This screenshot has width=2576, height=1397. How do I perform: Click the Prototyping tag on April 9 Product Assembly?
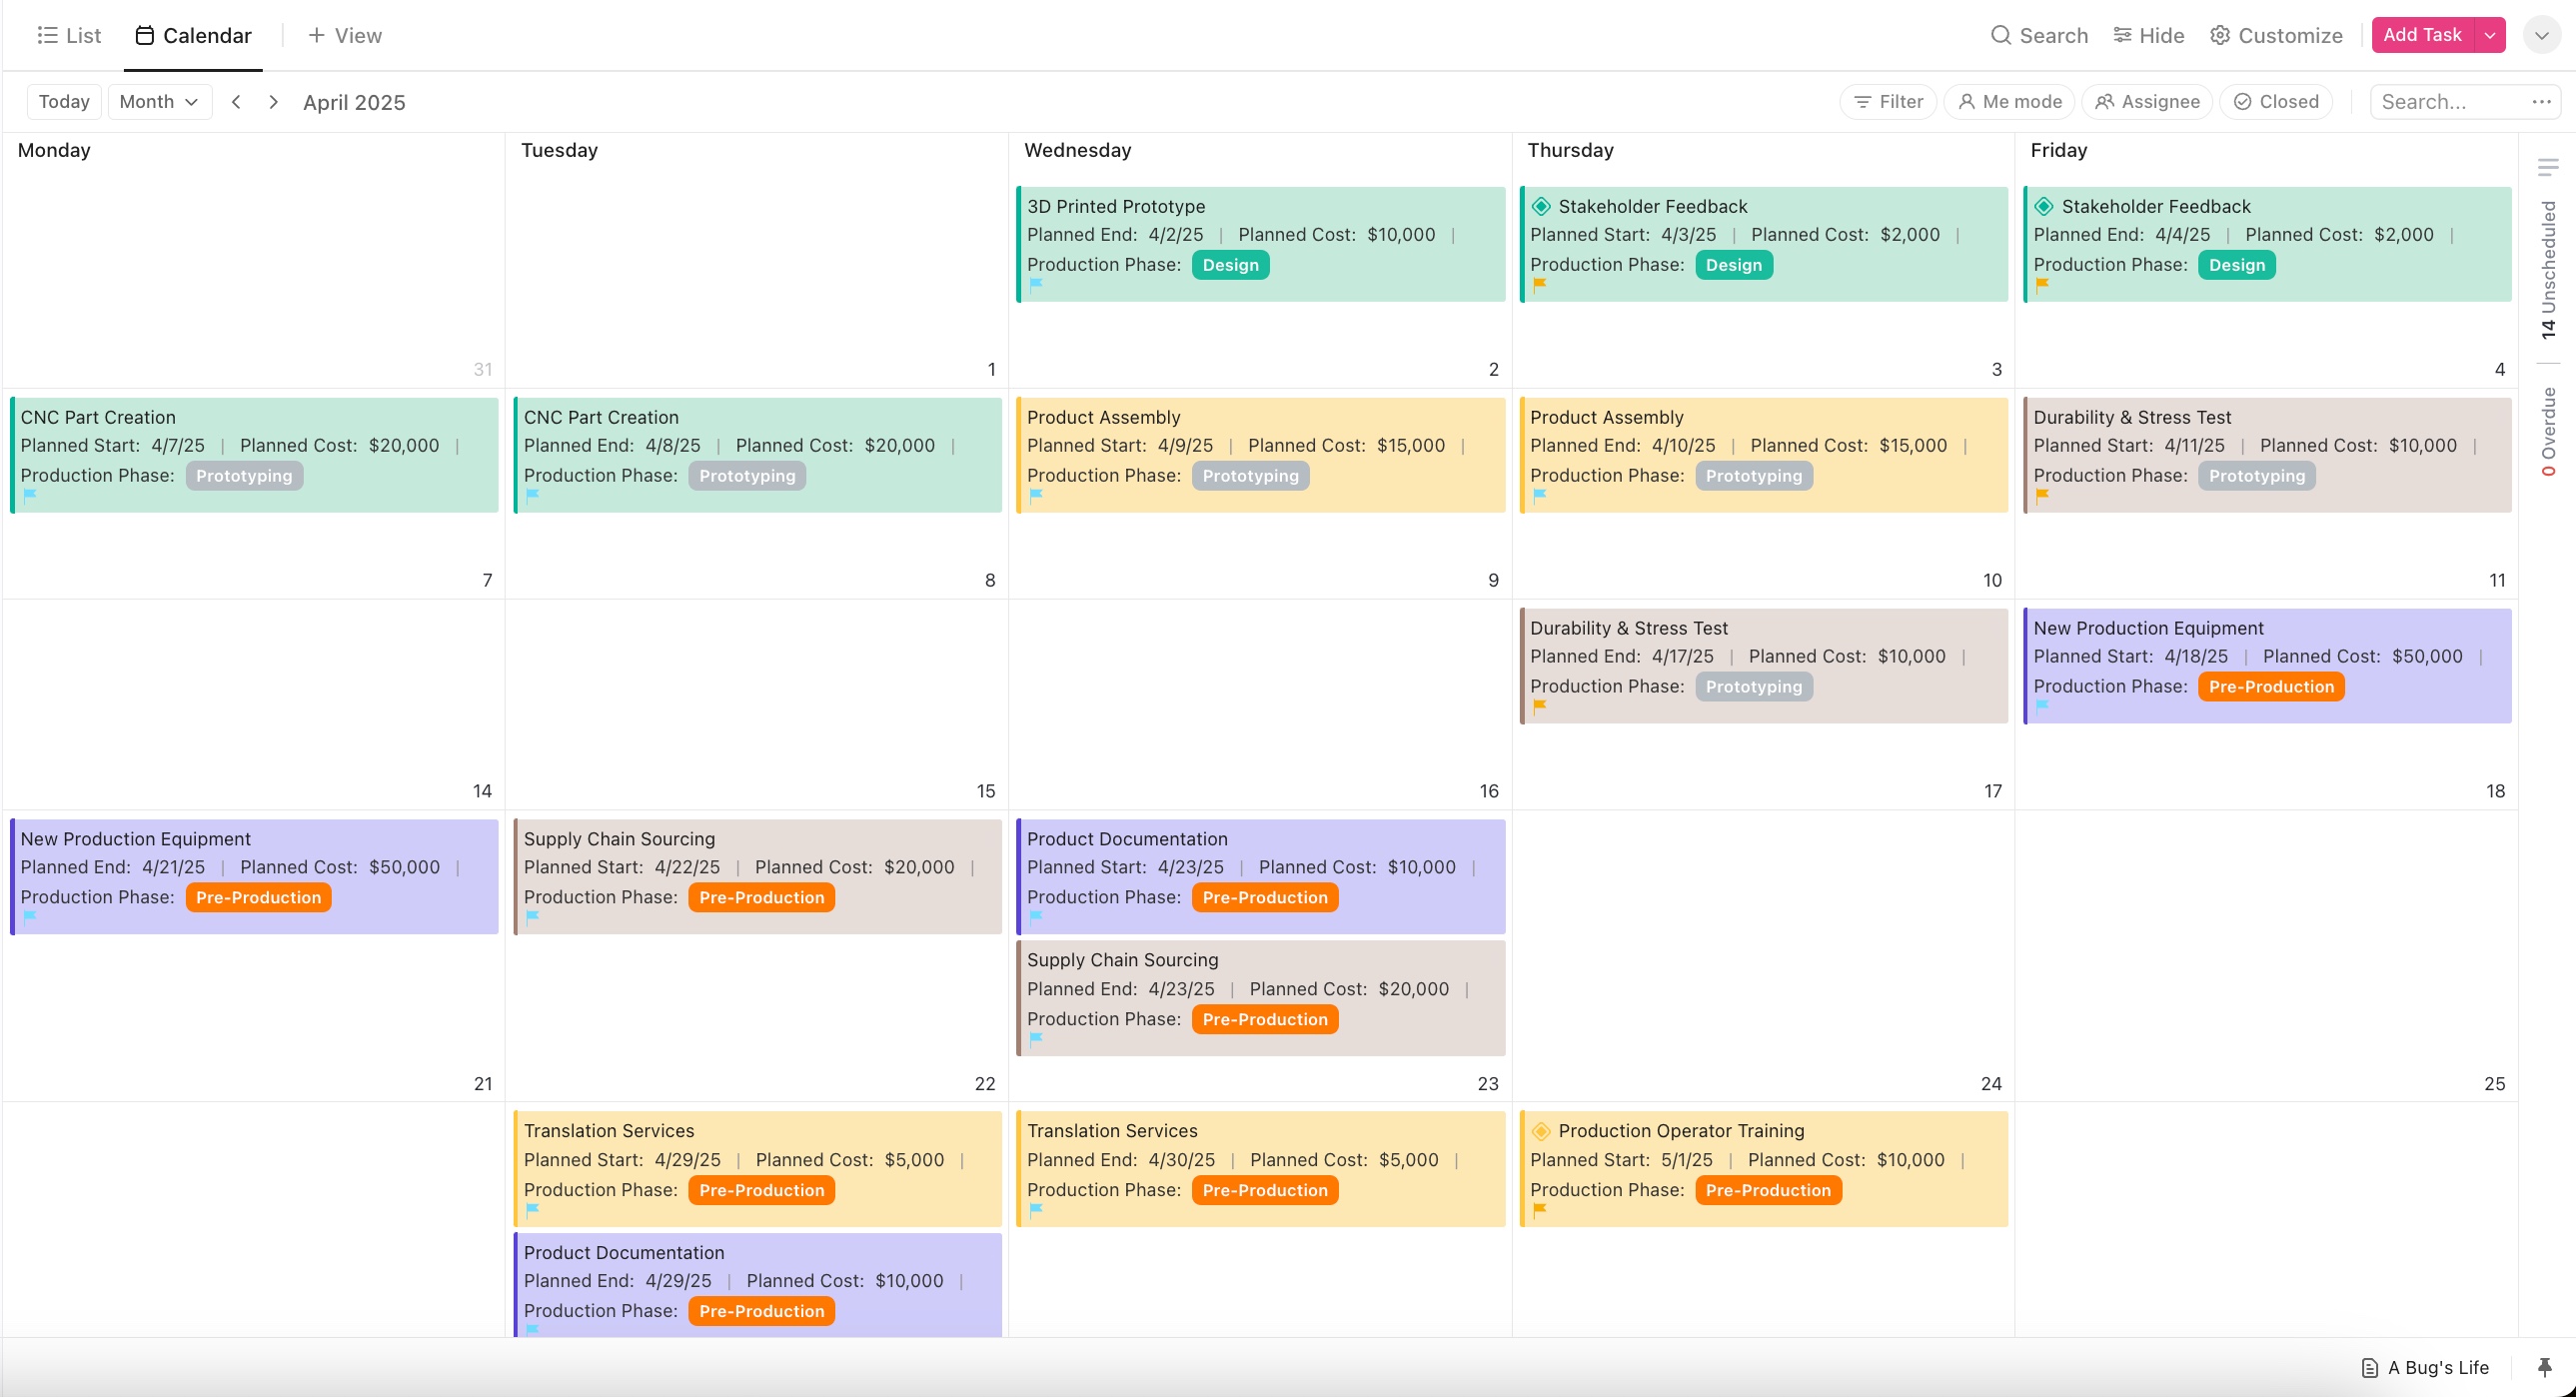pos(1250,476)
